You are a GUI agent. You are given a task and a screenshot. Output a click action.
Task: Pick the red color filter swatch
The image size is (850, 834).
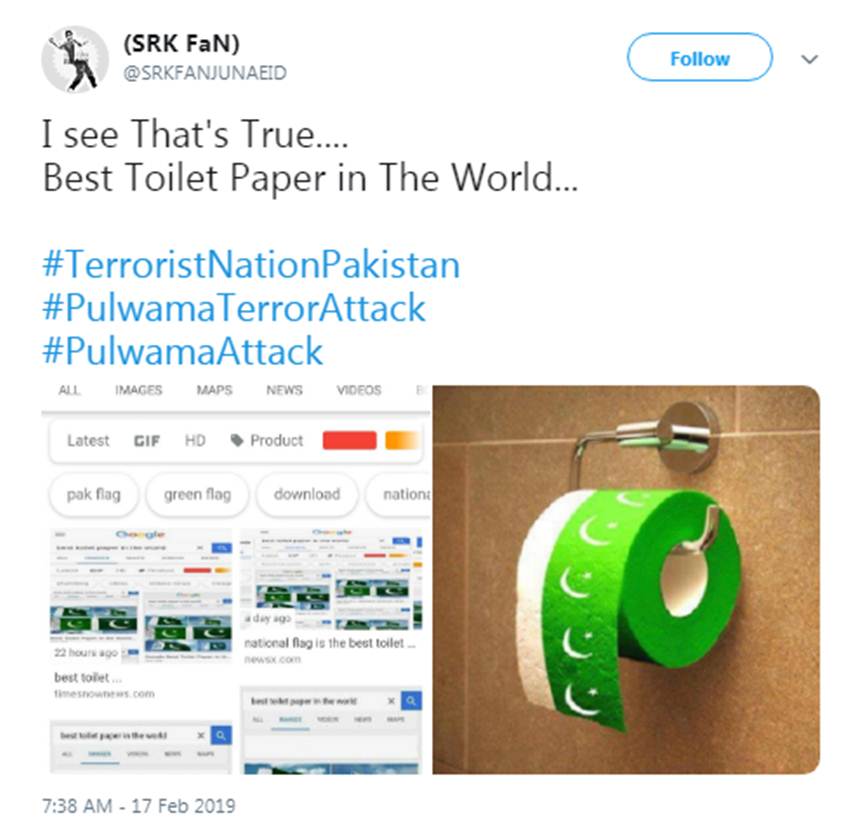[349, 440]
